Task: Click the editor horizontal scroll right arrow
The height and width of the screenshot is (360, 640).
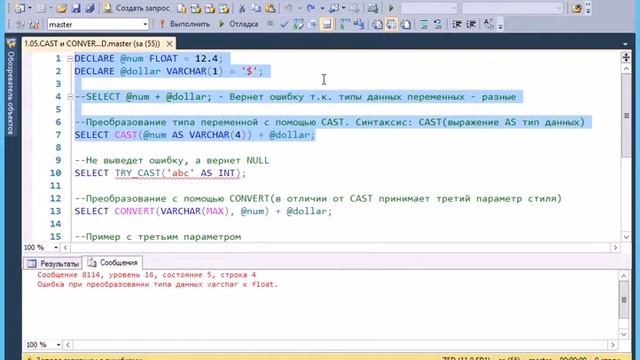Action: click(x=615, y=247)
